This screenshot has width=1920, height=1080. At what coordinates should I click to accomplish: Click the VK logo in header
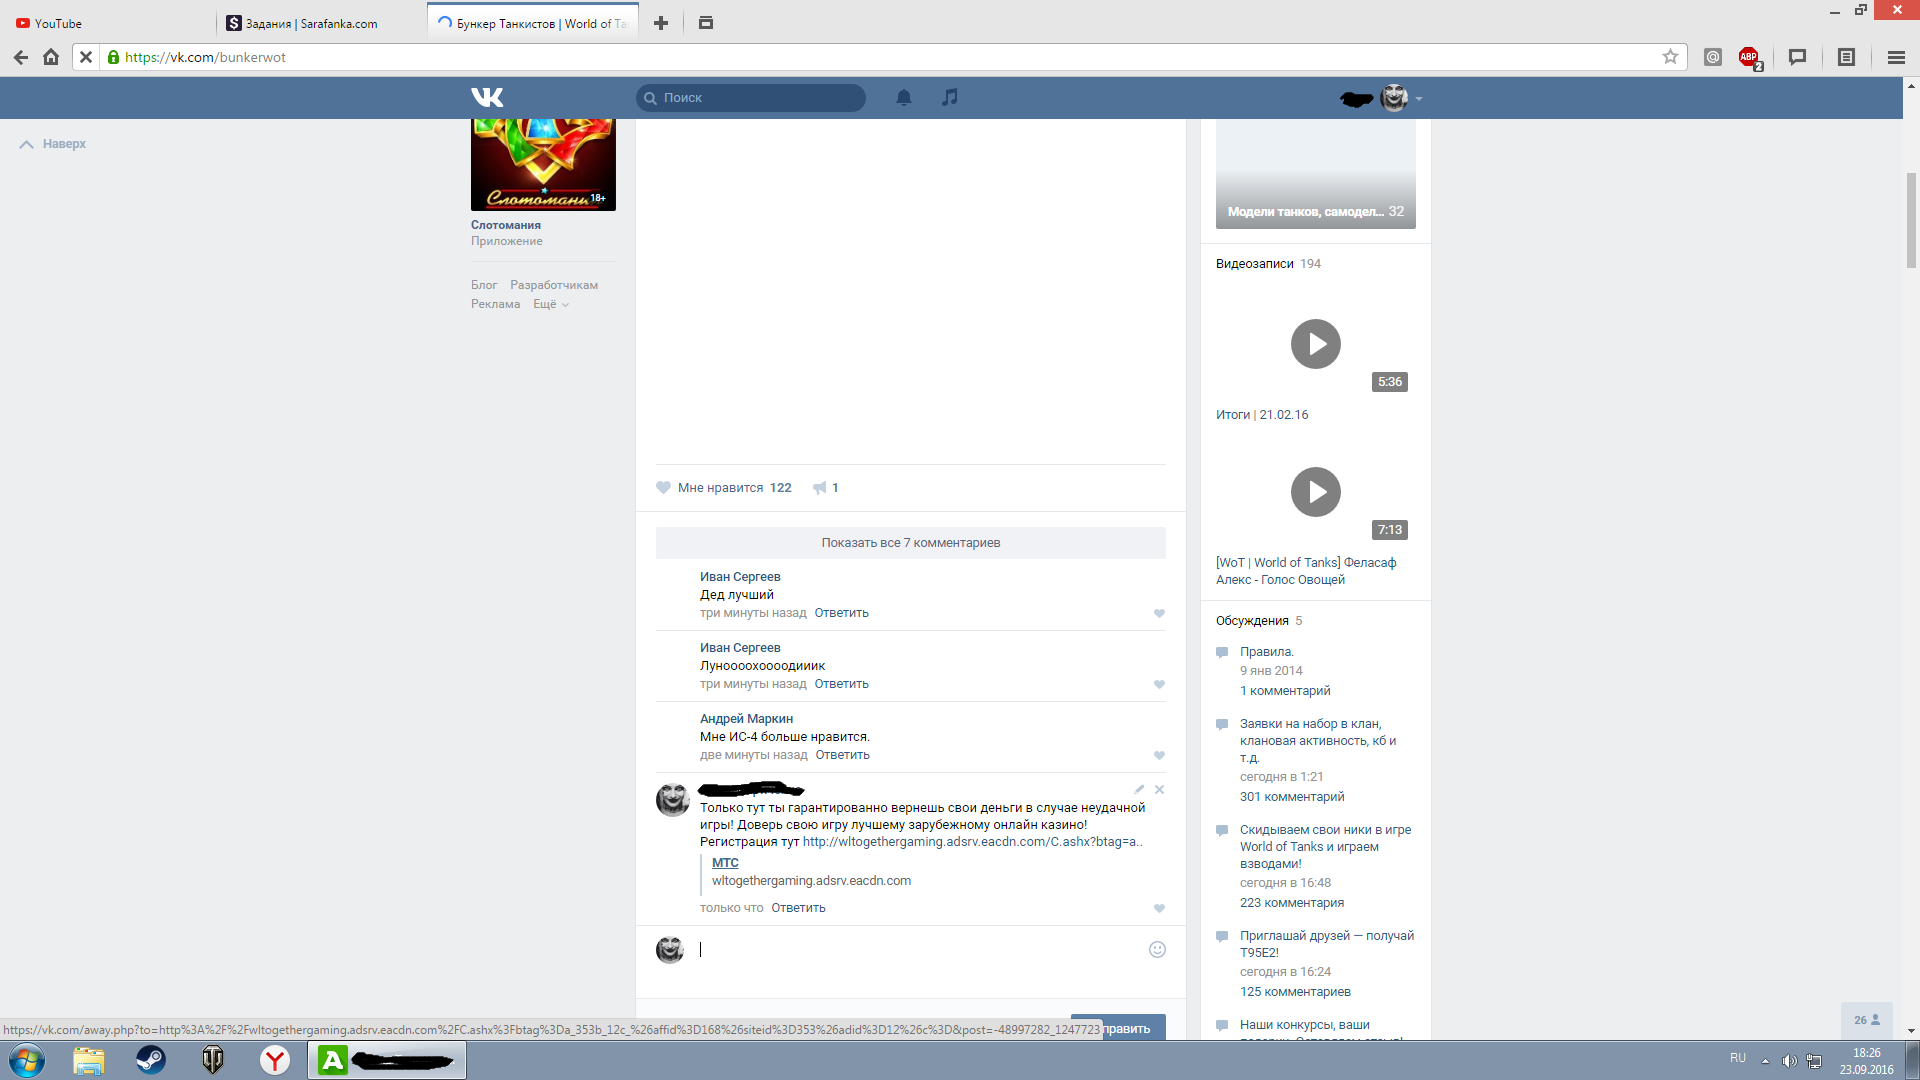pos(487,97)
